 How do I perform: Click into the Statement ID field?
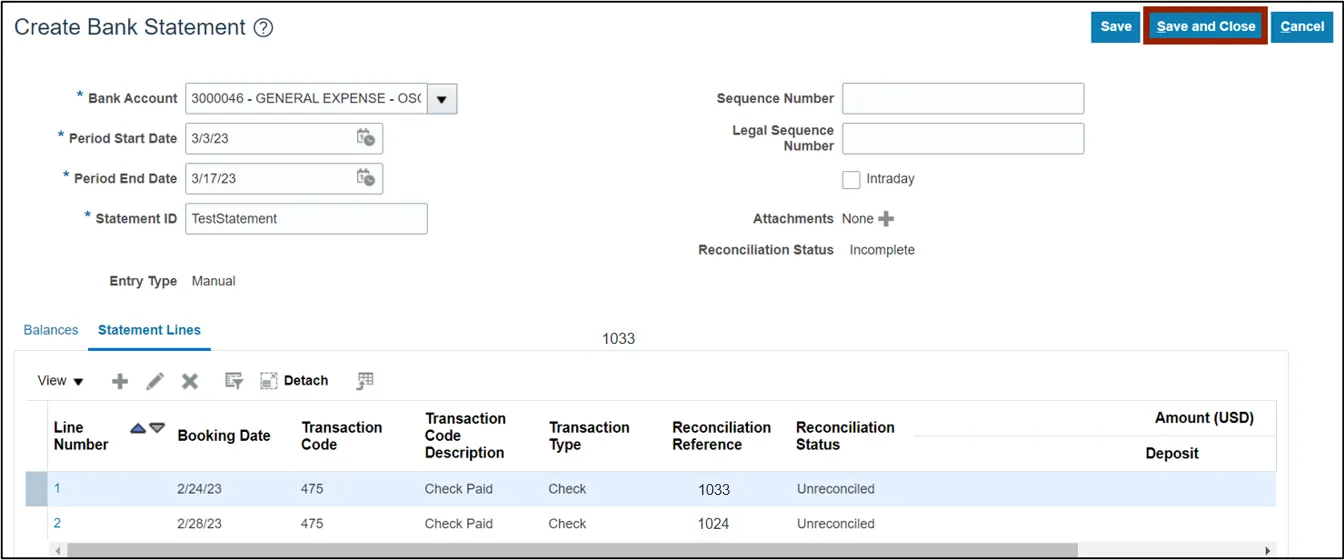[306, 219]
